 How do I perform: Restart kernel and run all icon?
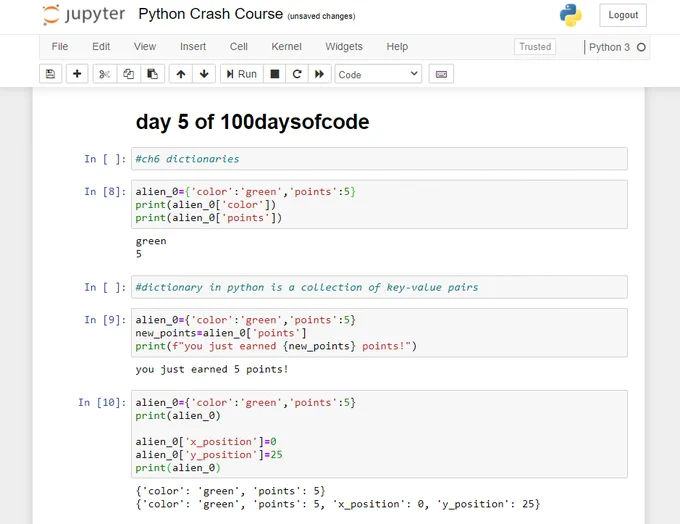click(320, 74)
